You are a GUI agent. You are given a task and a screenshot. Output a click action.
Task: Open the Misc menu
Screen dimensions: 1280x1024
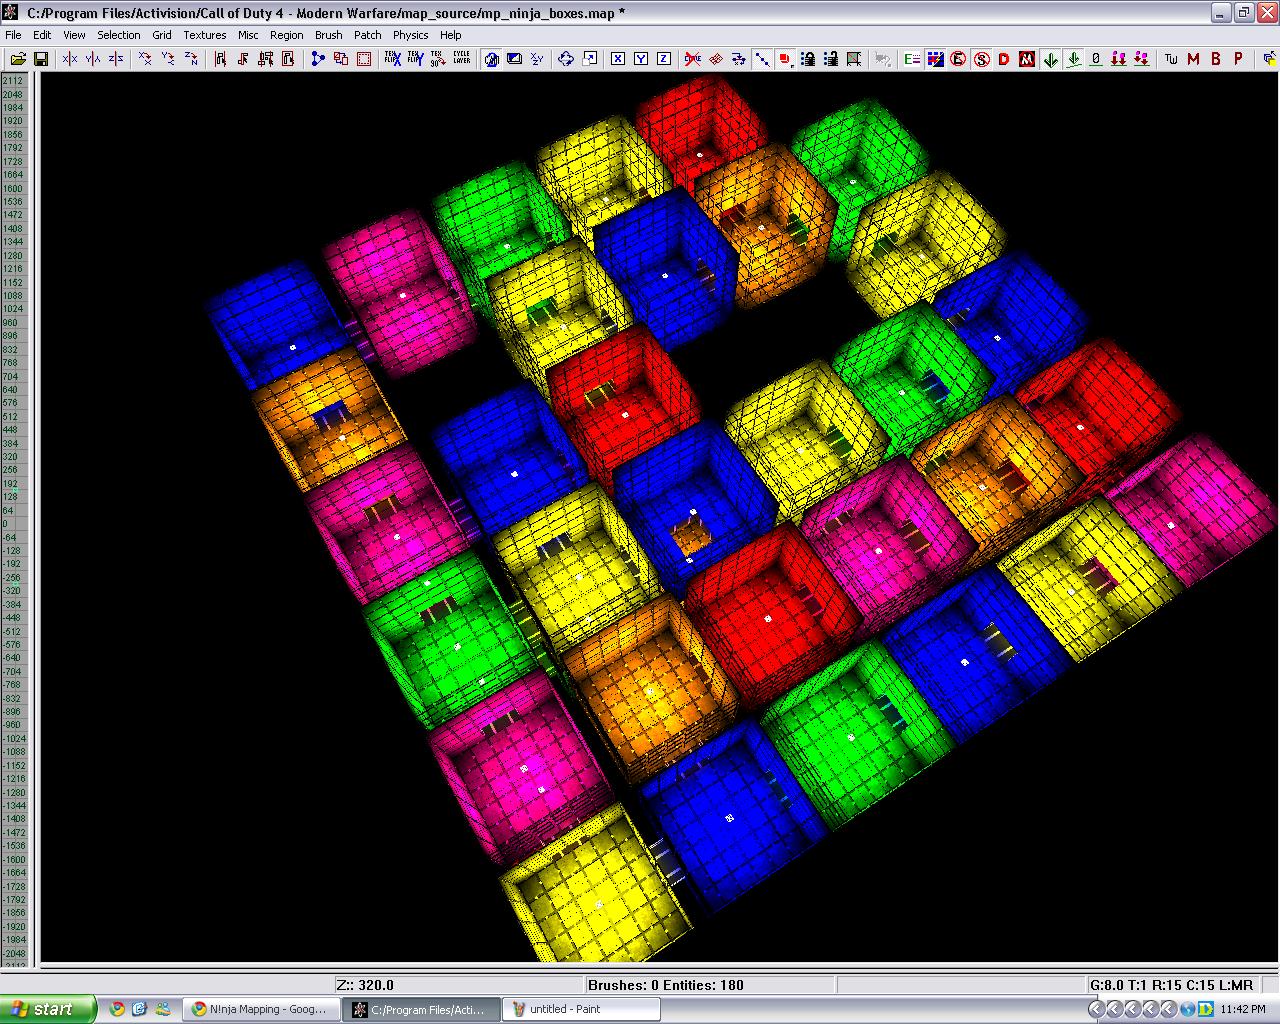click(248, 35)
